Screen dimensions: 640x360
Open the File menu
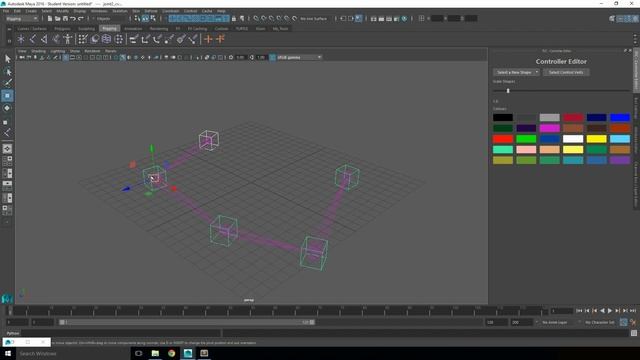(6, 11)
